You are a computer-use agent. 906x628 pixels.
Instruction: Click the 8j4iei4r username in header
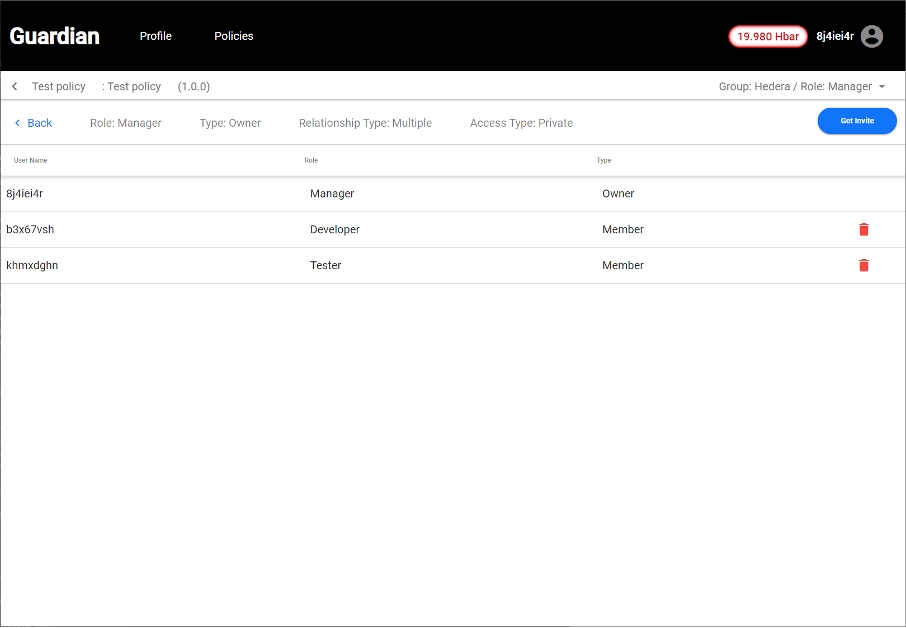click(835, 36)
